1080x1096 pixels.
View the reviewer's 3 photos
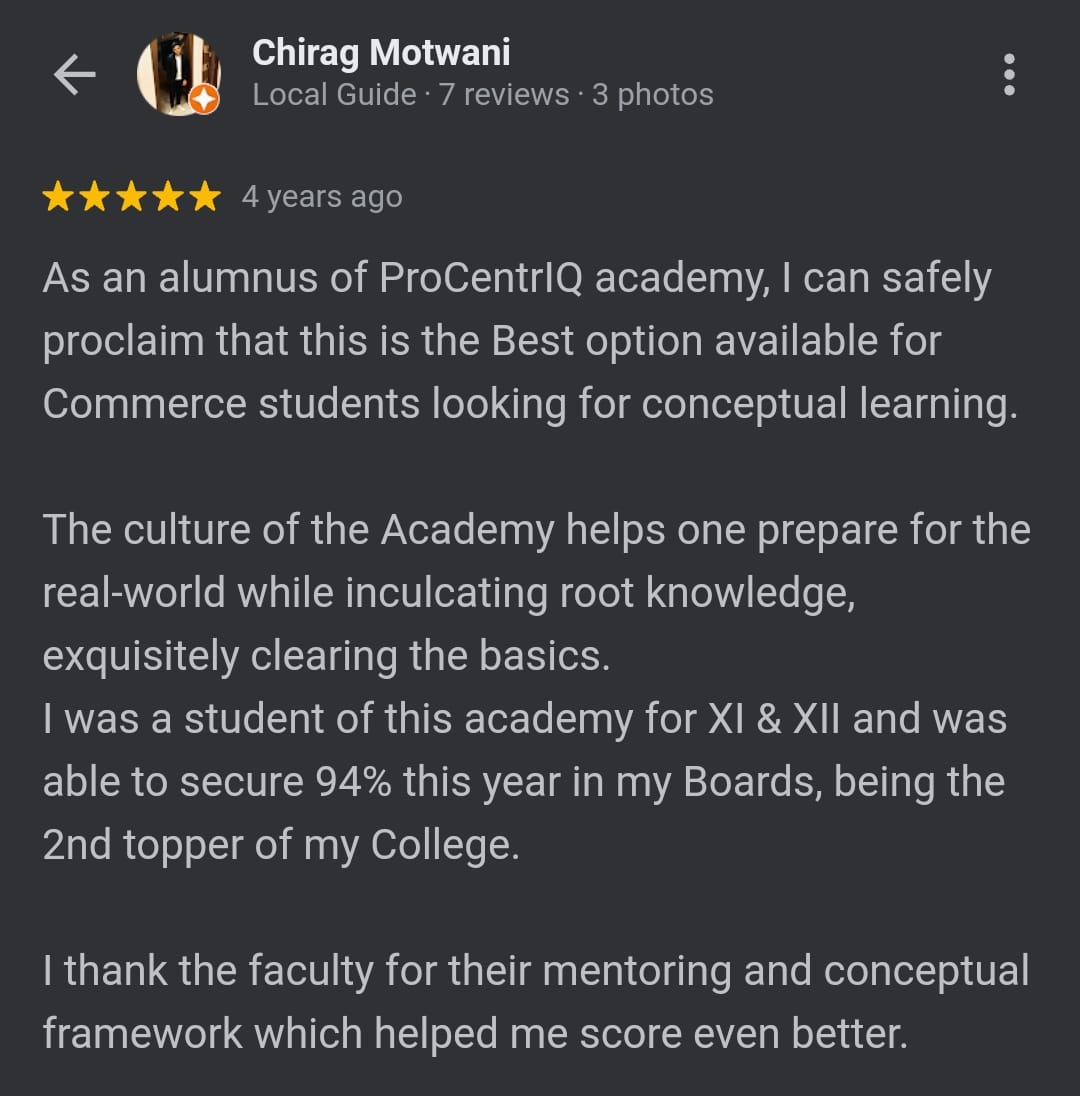coord(652,95)
